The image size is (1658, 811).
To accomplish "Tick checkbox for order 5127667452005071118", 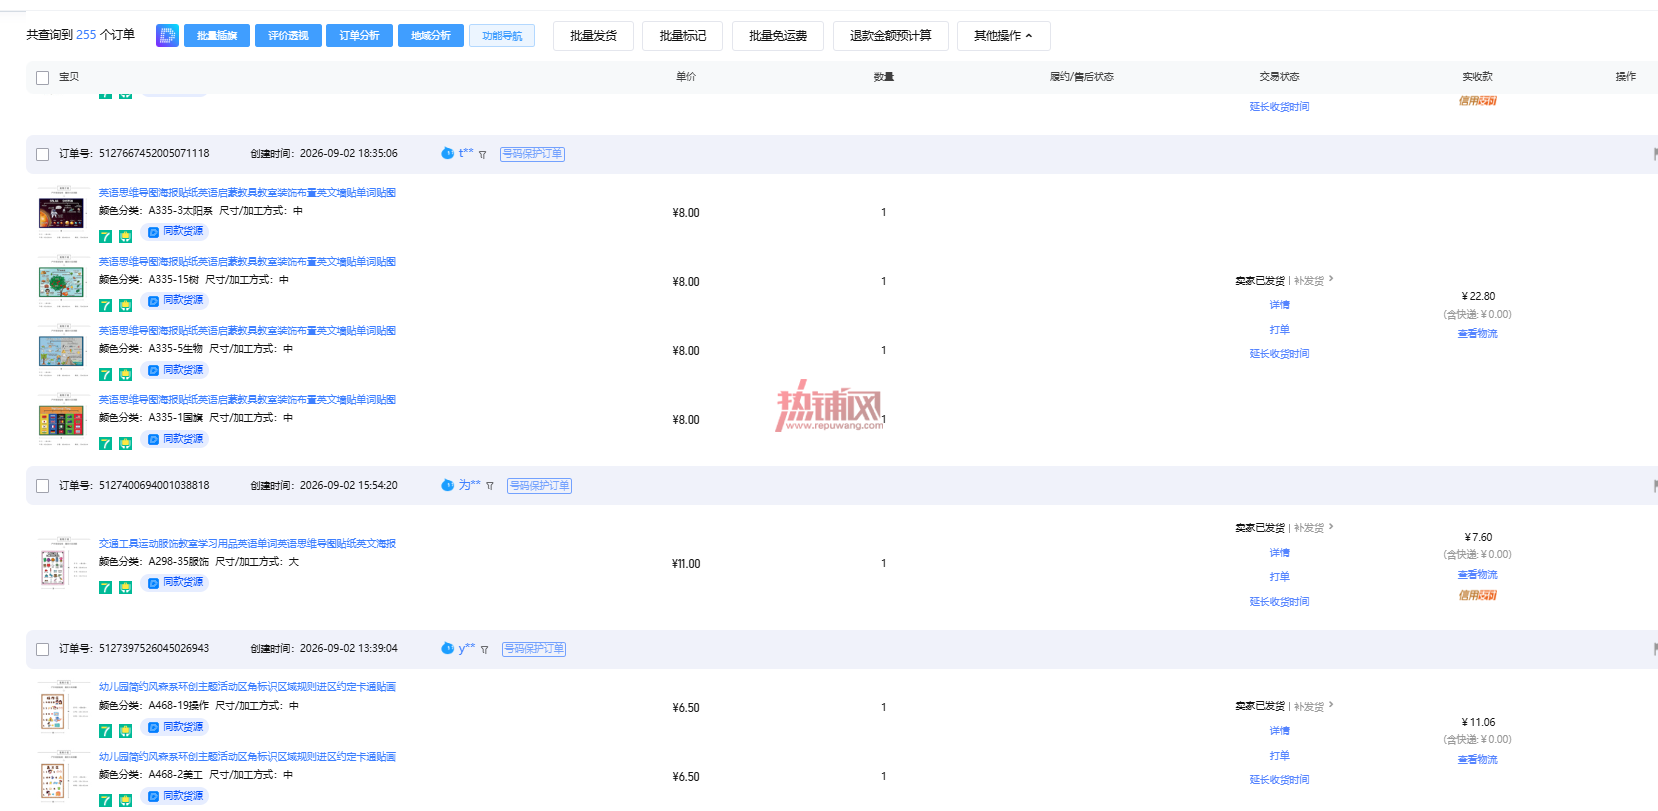I will point(42,154).
